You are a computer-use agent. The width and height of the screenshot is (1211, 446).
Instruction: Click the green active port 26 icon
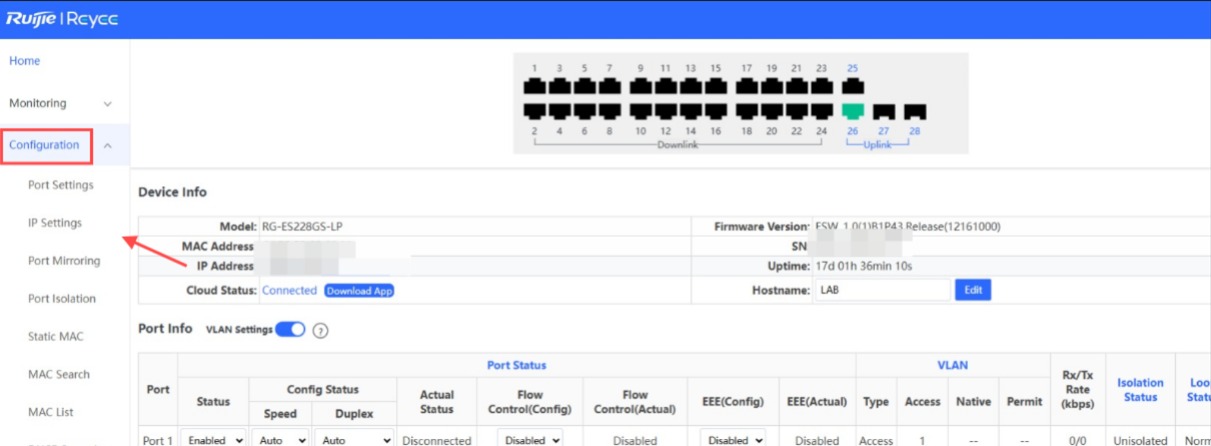pos(852,110)
